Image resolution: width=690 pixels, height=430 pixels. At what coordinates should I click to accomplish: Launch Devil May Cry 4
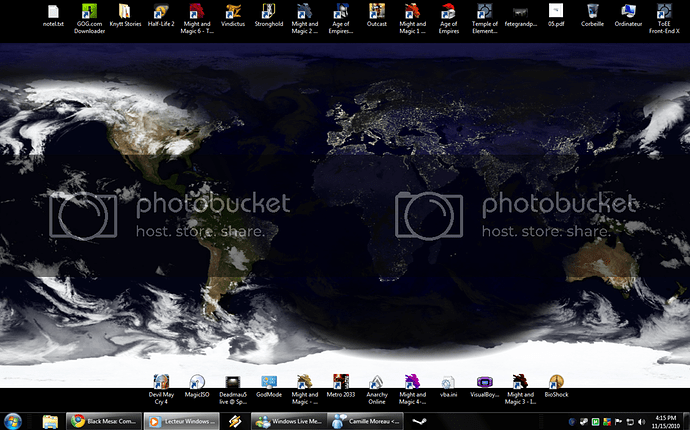point(161,383)
